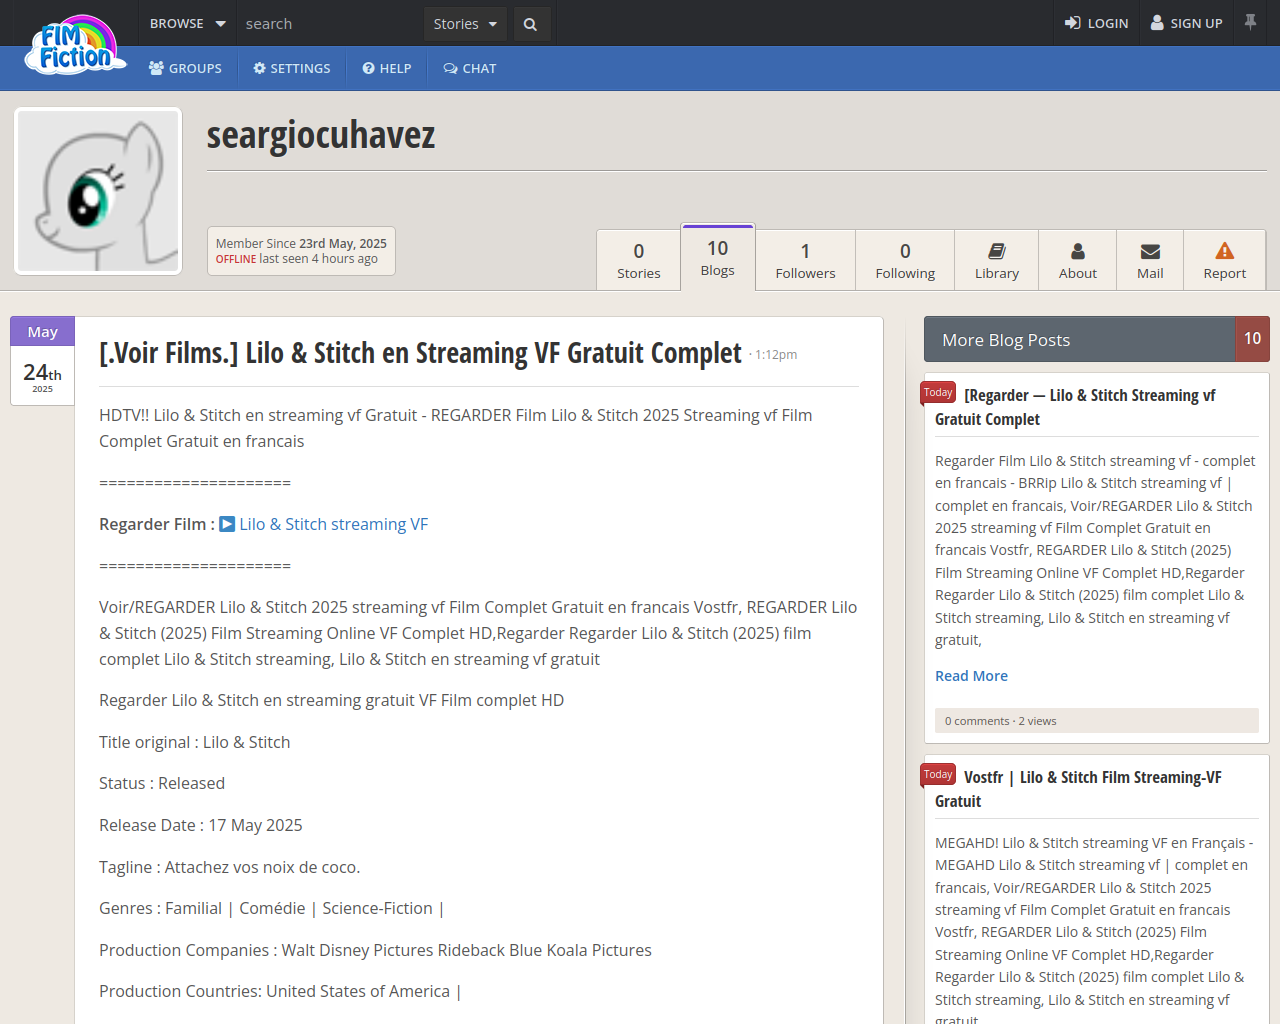Open the About tab
Image resolution: width=1280 pixels, height=1024 pixels.
pyautogui.click(x=1078, y=260)
